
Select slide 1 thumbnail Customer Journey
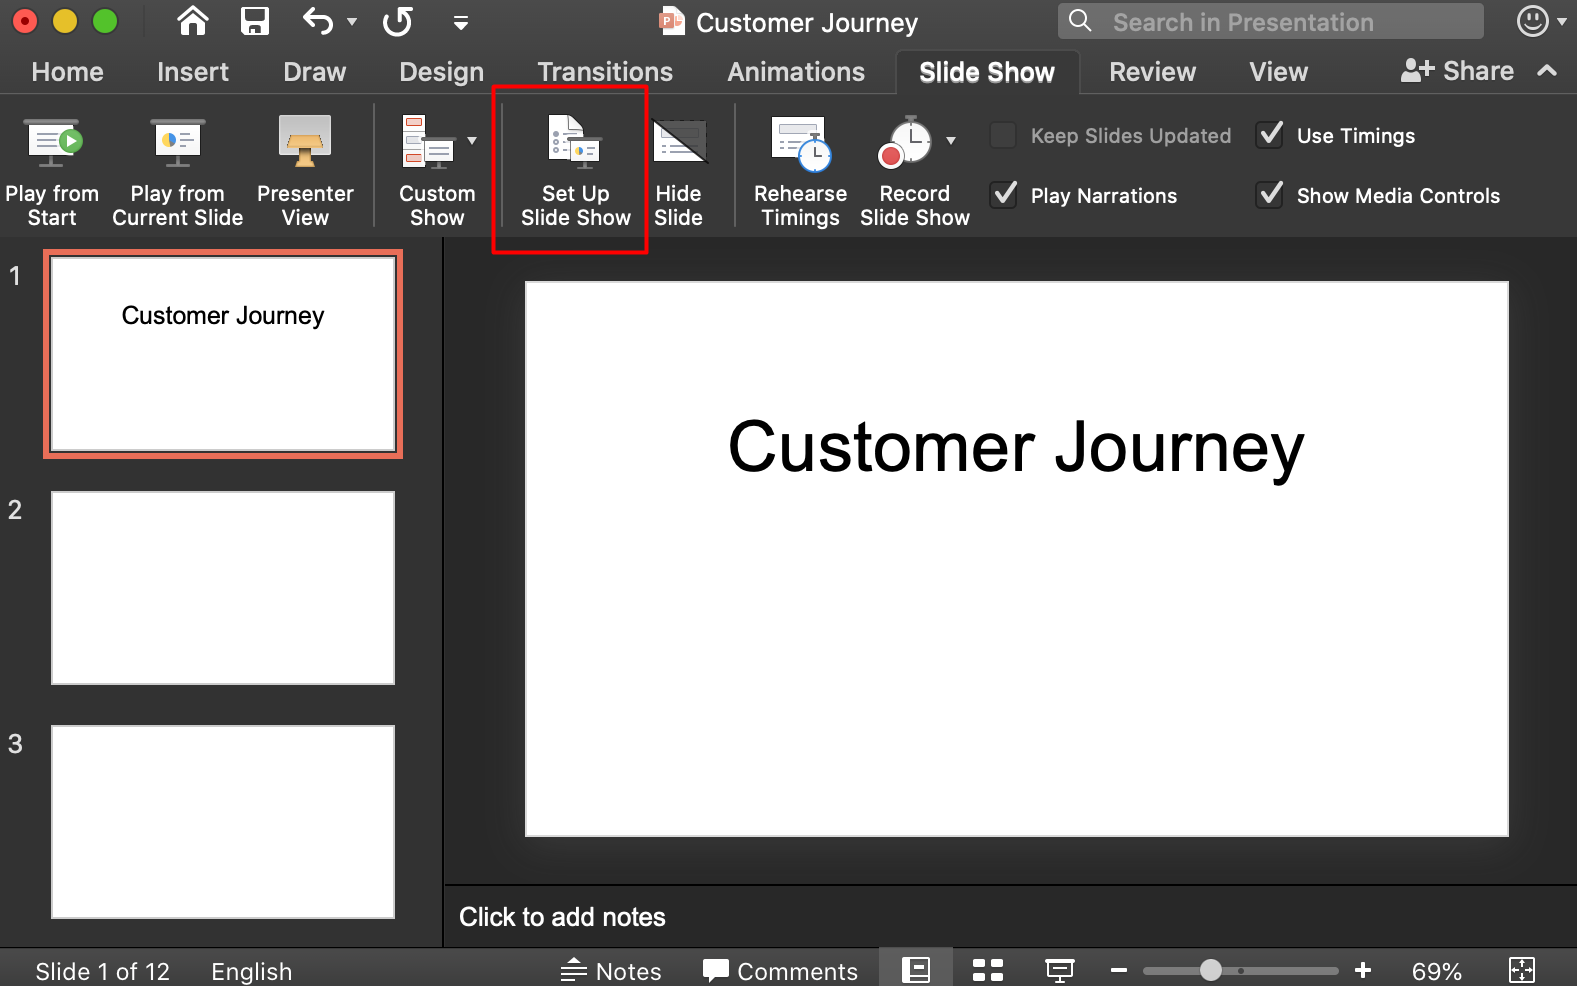coord(223,354)
